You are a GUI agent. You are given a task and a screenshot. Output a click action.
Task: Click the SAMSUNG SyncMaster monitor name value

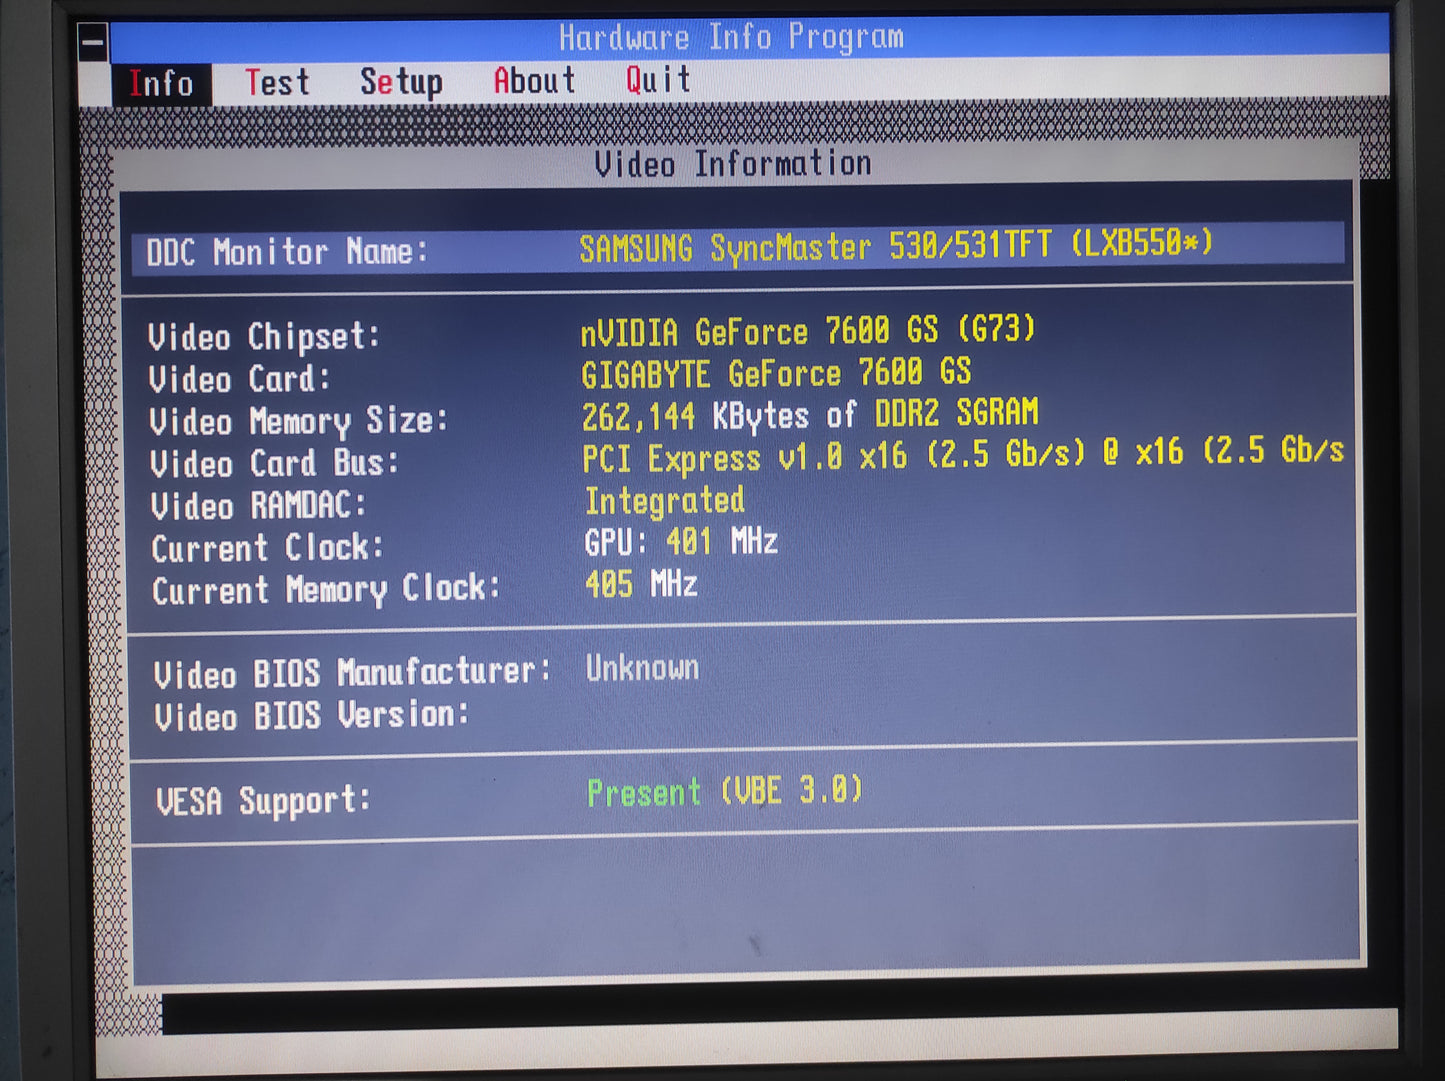pos(895,246)
